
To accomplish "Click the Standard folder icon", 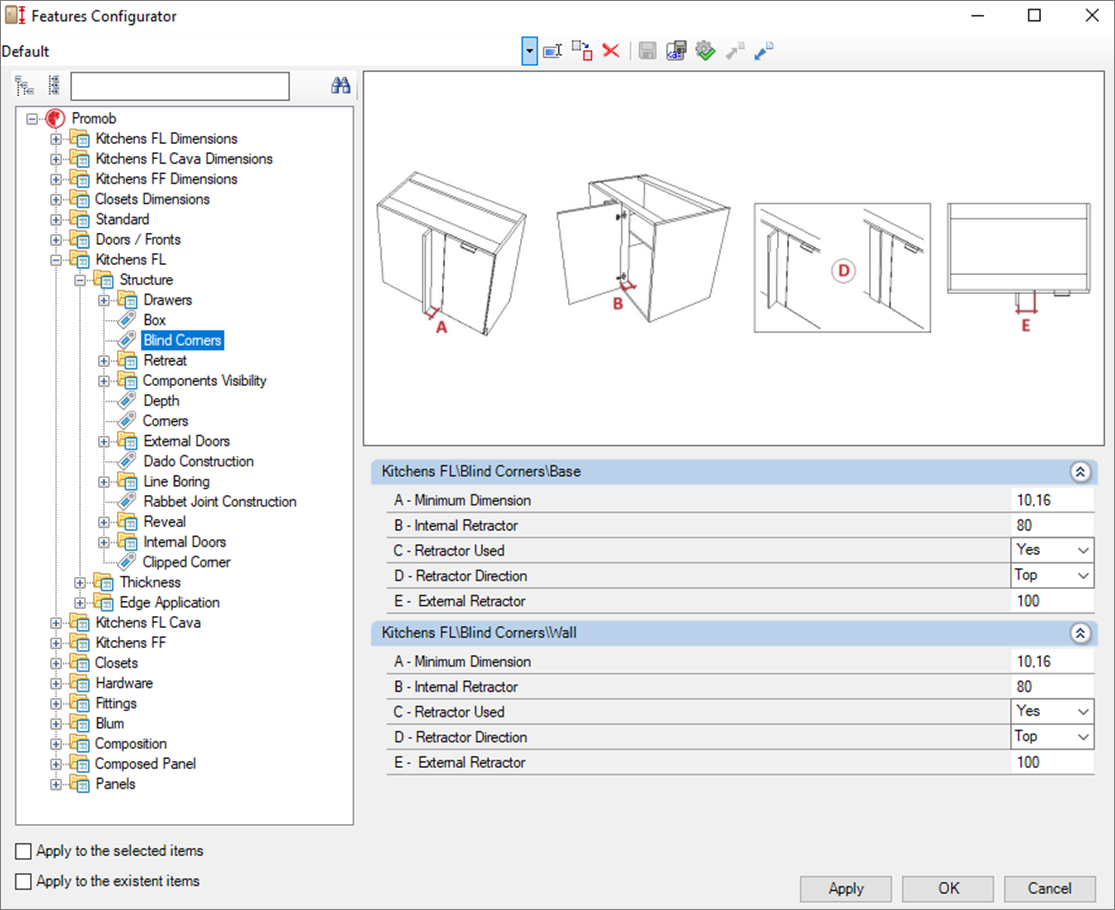I will point(80,220).
